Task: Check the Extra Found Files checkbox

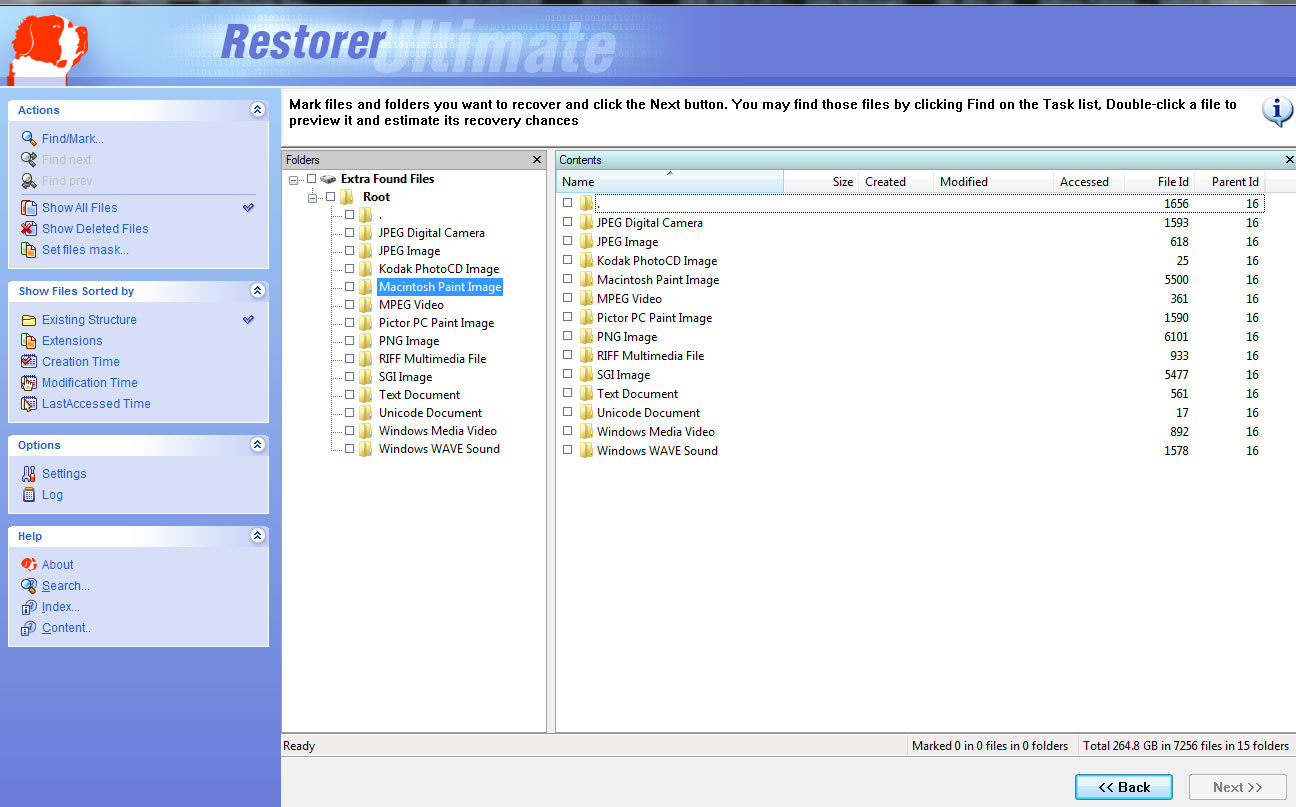Action: coord(311,179)
